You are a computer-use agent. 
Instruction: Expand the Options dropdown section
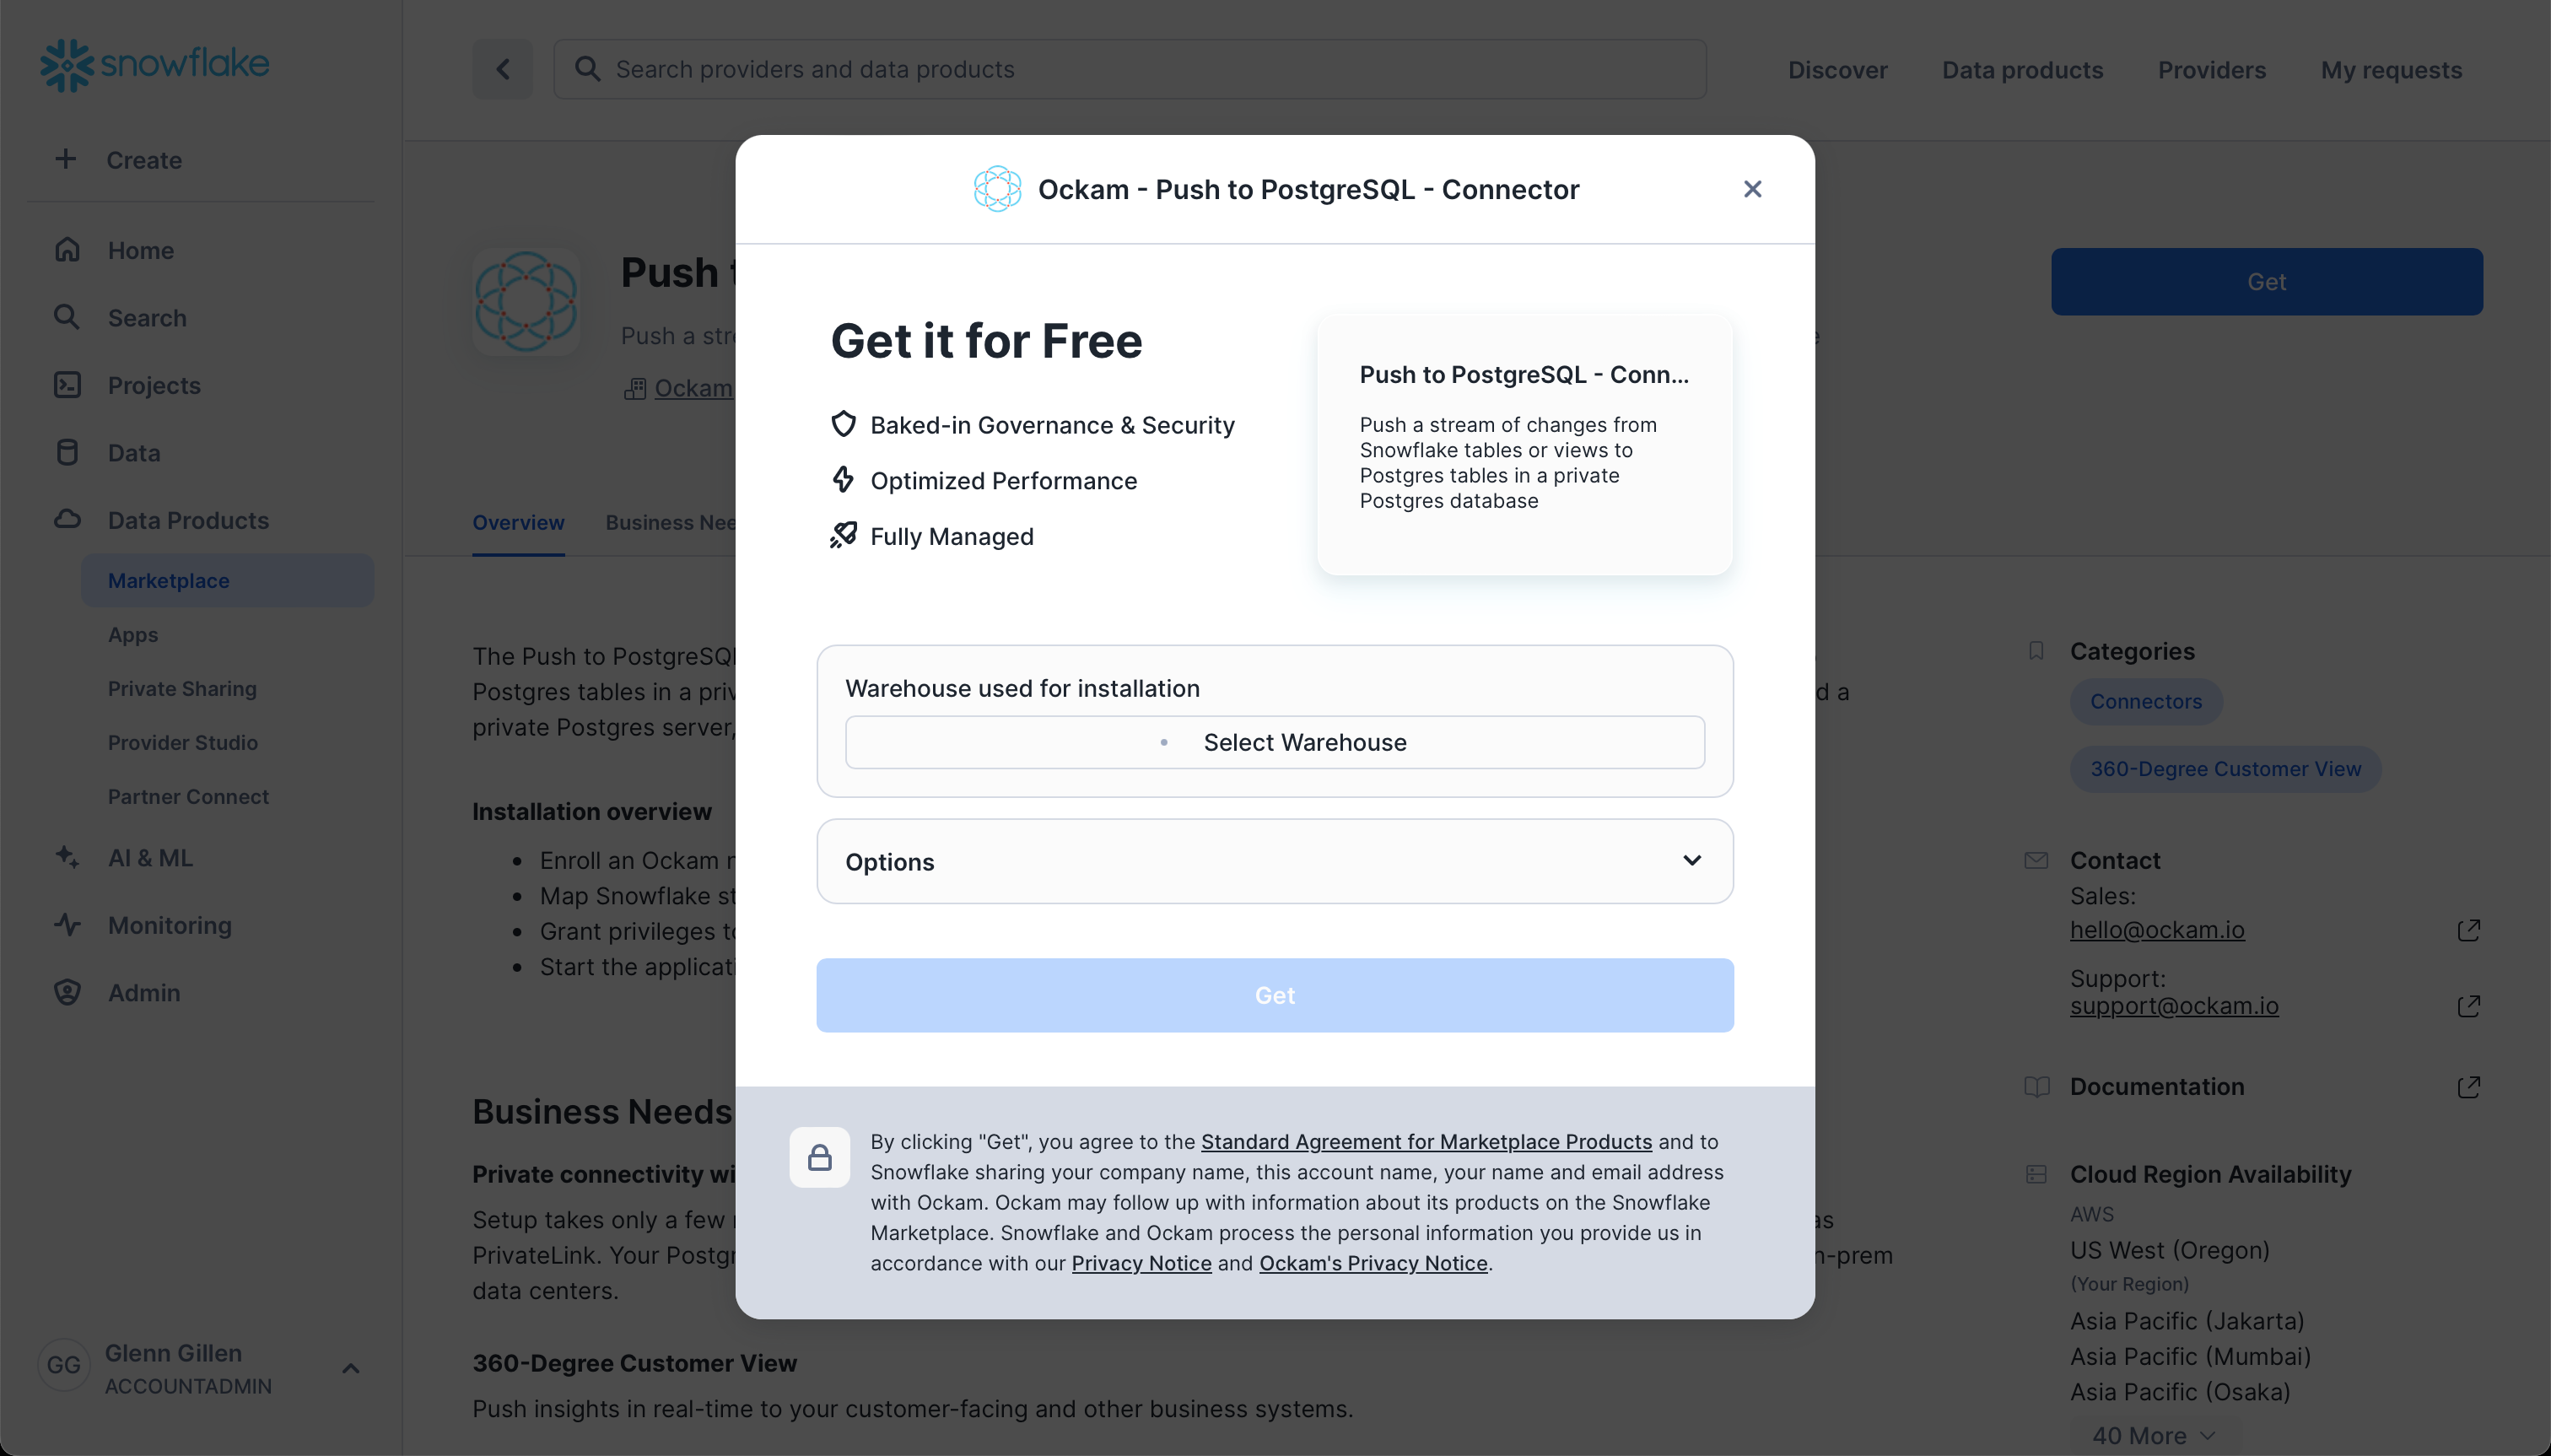point(1275,862)
